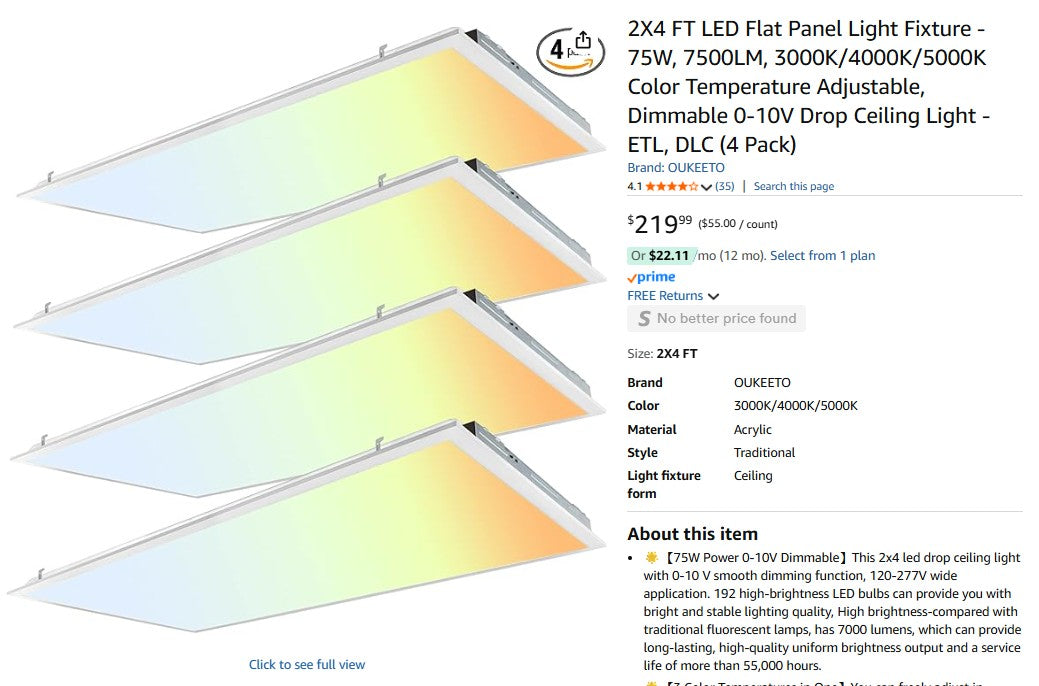The width and height of the screenshot is (1039, 686).
Task: Expand the FREE Returns chevron
Action: [x=713, y=296]
